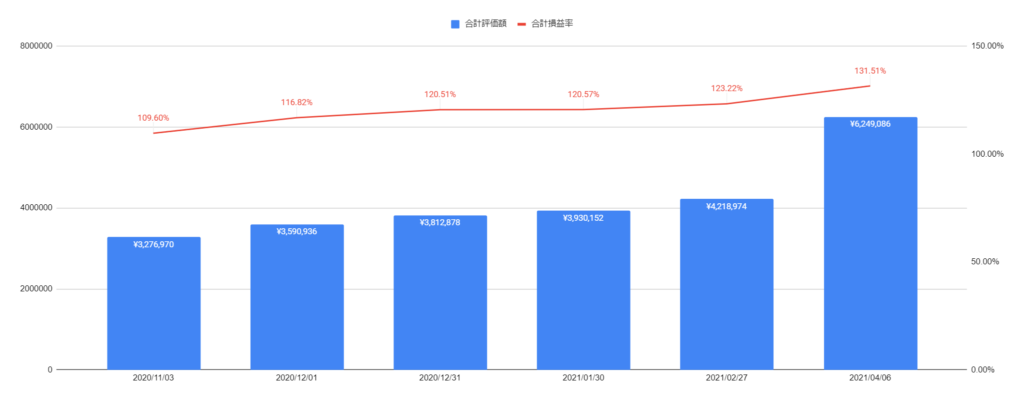Click the 2020/12/01 date axis label
Image resolution: width=1024 pixels, height=402 pixels.
(297, 378)
